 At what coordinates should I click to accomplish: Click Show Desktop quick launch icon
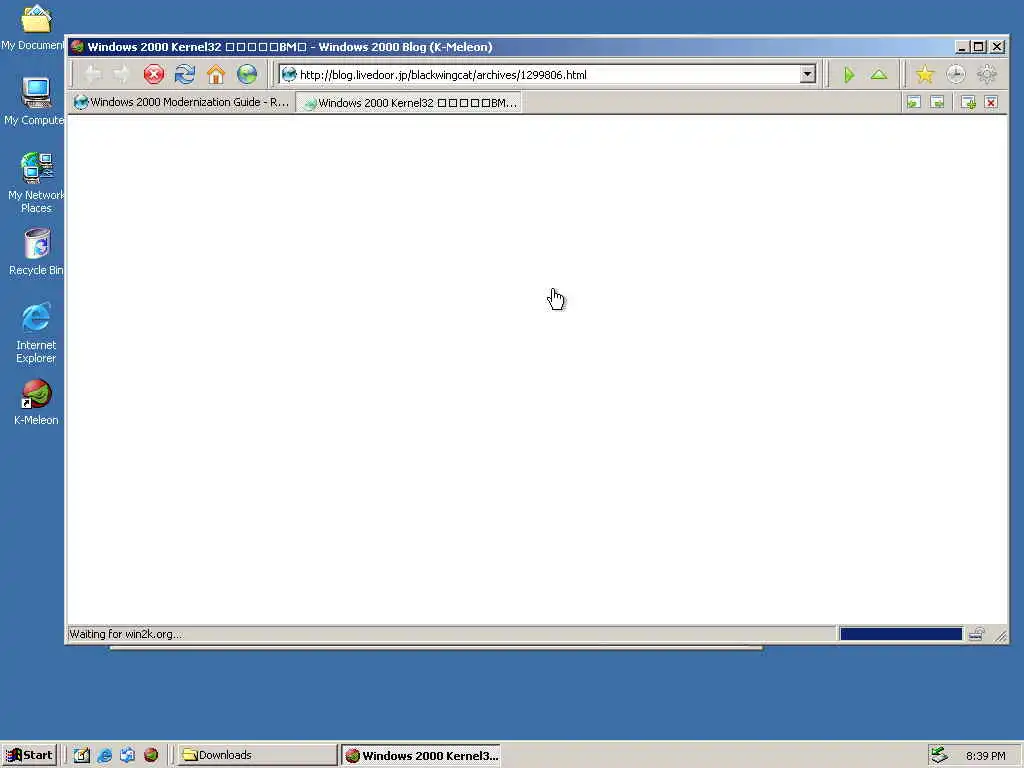(82, 756)
